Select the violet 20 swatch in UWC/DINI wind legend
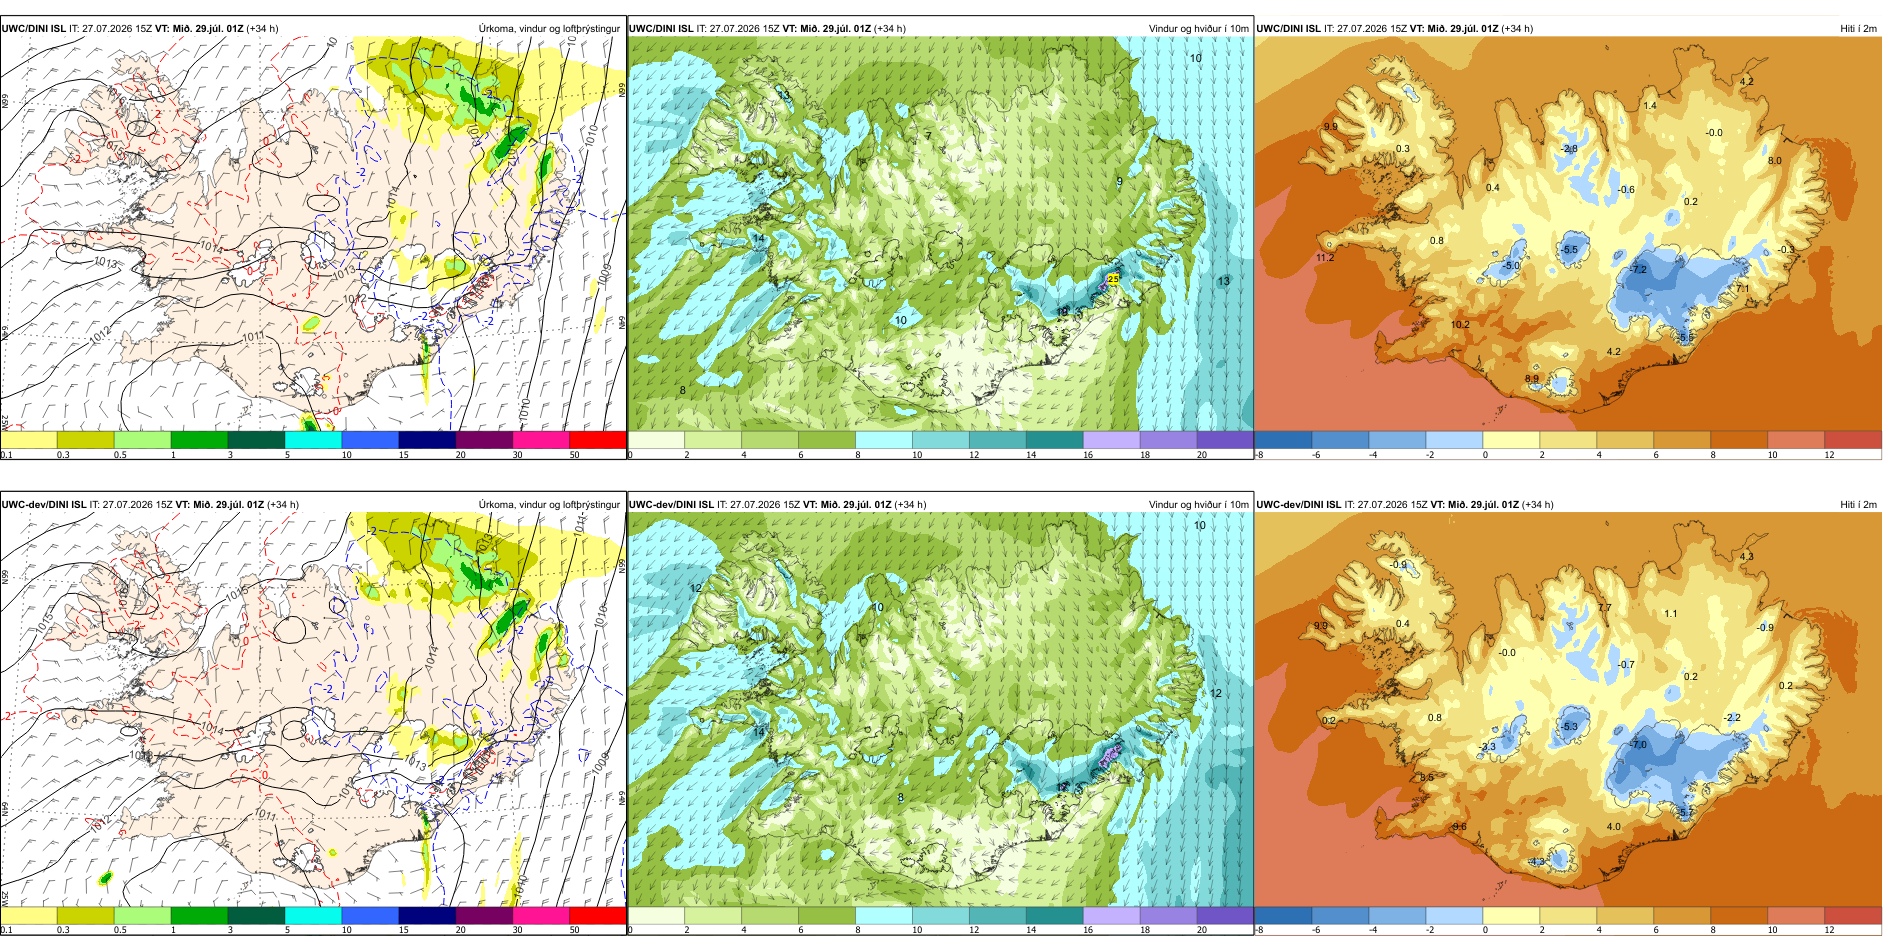 (x=1225, y=440)
